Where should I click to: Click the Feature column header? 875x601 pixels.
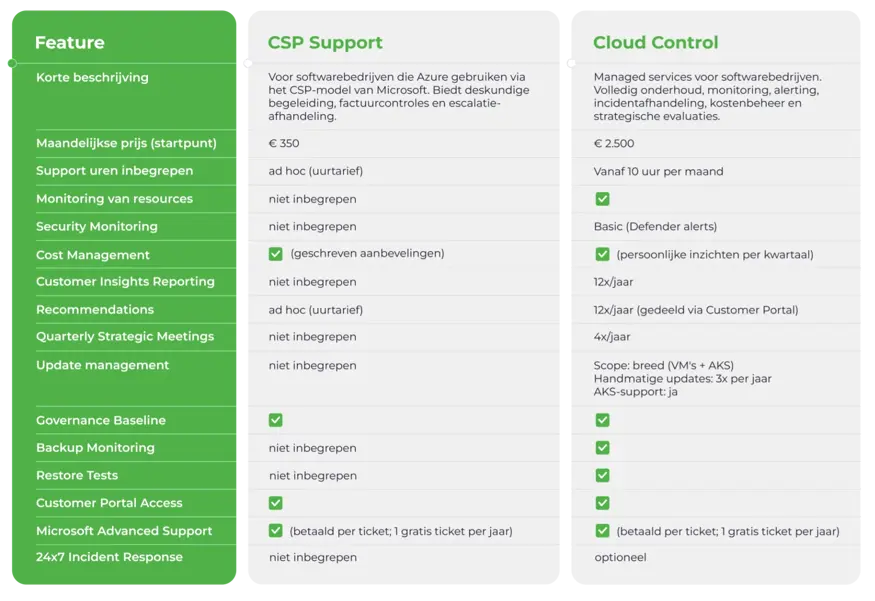point(69,43)
